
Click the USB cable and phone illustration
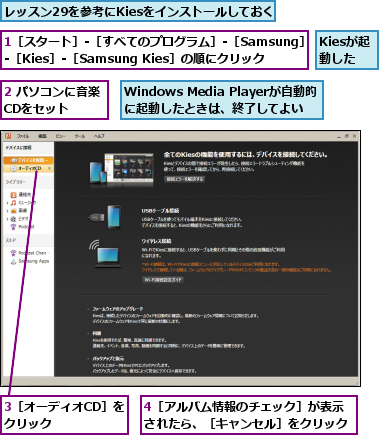pos(105,217)
